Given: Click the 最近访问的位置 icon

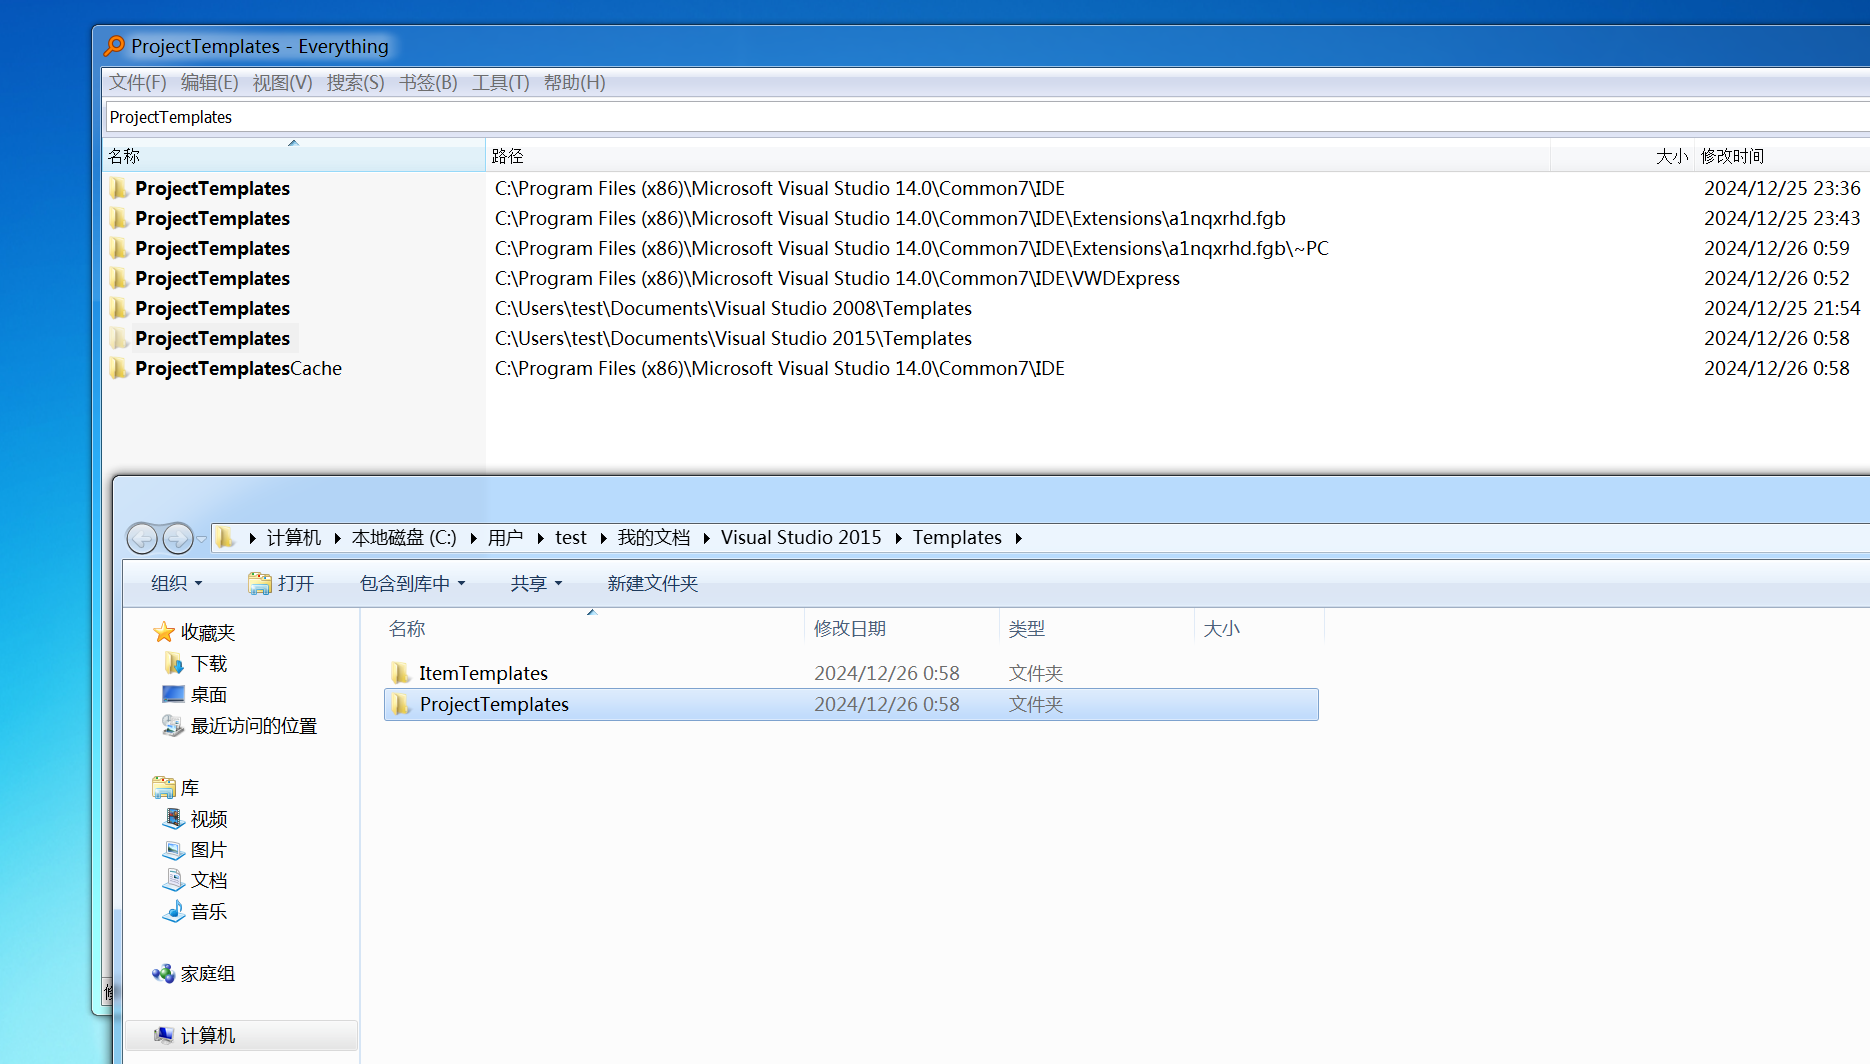Looking at the screenshot, I should pyautogui.click(x=173, y=725).
